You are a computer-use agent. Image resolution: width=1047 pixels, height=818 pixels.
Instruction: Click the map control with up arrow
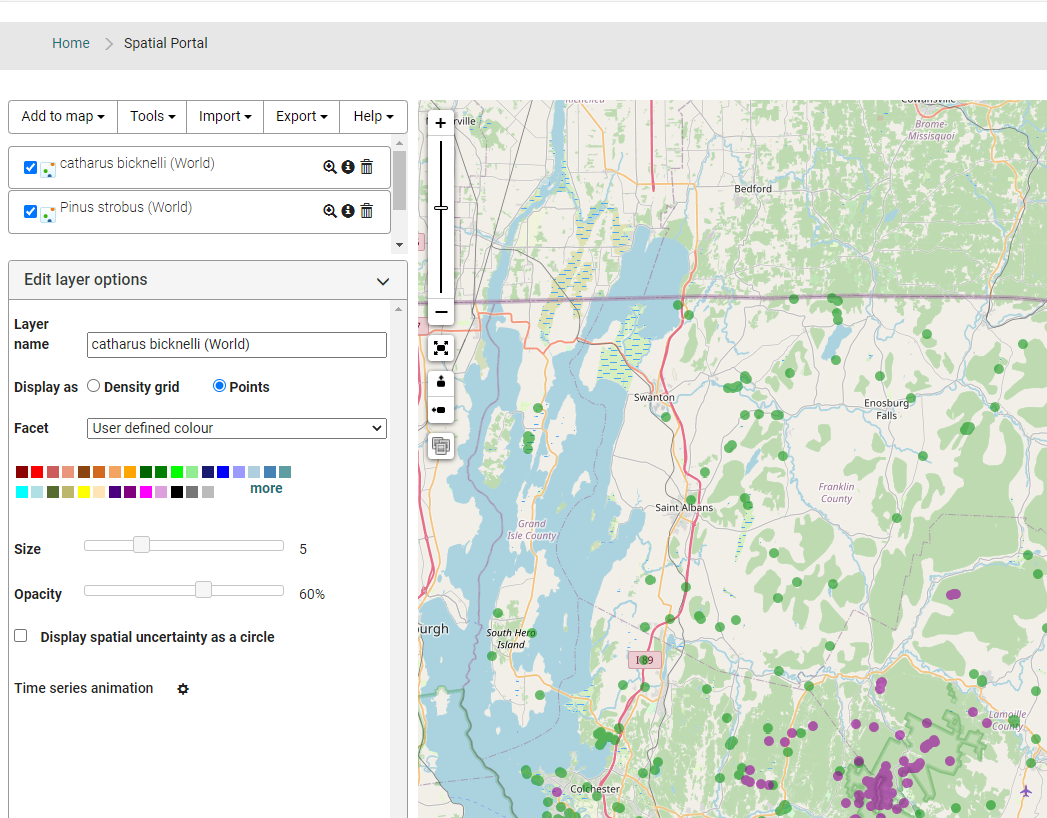(x=441, y=382)
